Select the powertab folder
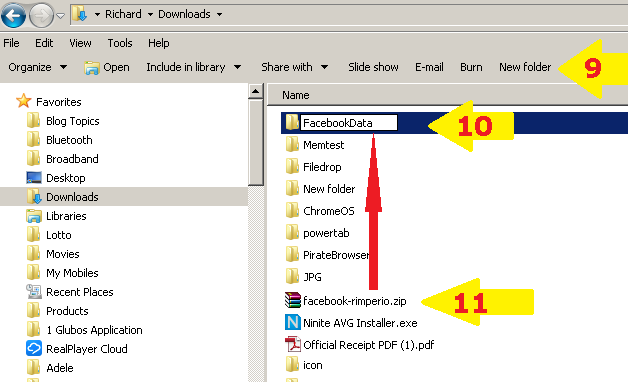 click(326, 233)
